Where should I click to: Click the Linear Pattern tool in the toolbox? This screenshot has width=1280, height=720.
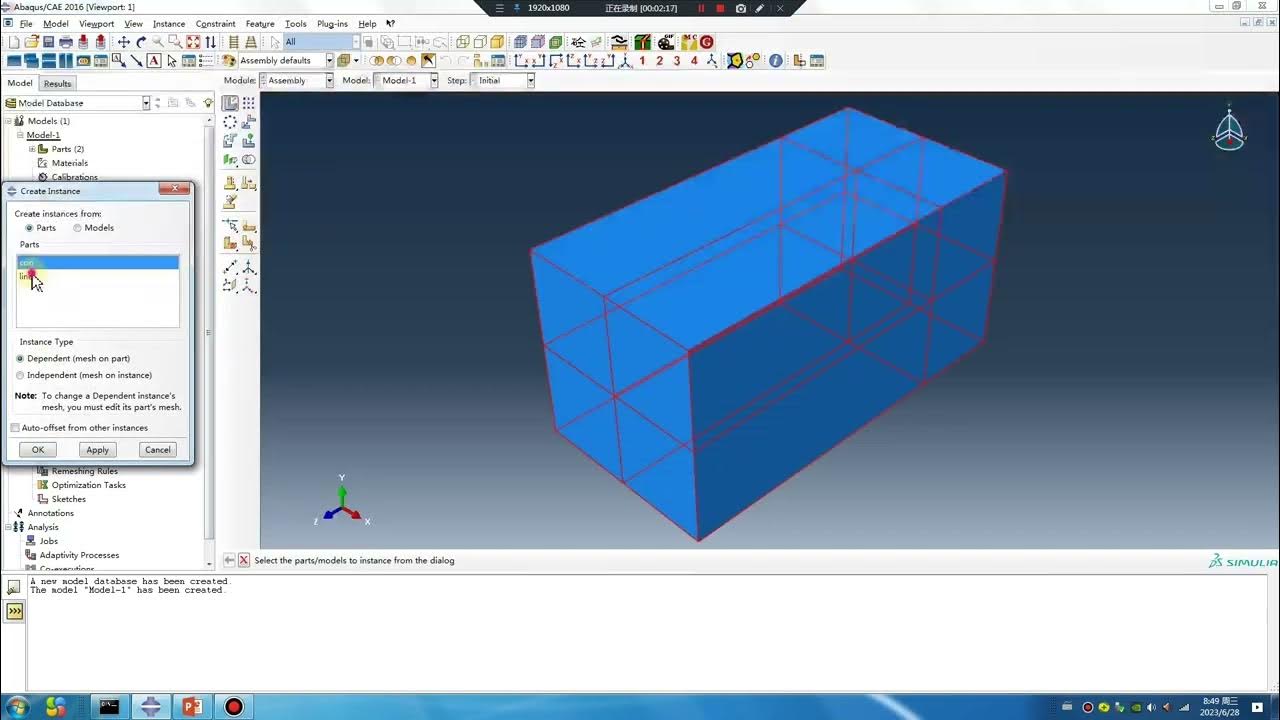(249, 102)
